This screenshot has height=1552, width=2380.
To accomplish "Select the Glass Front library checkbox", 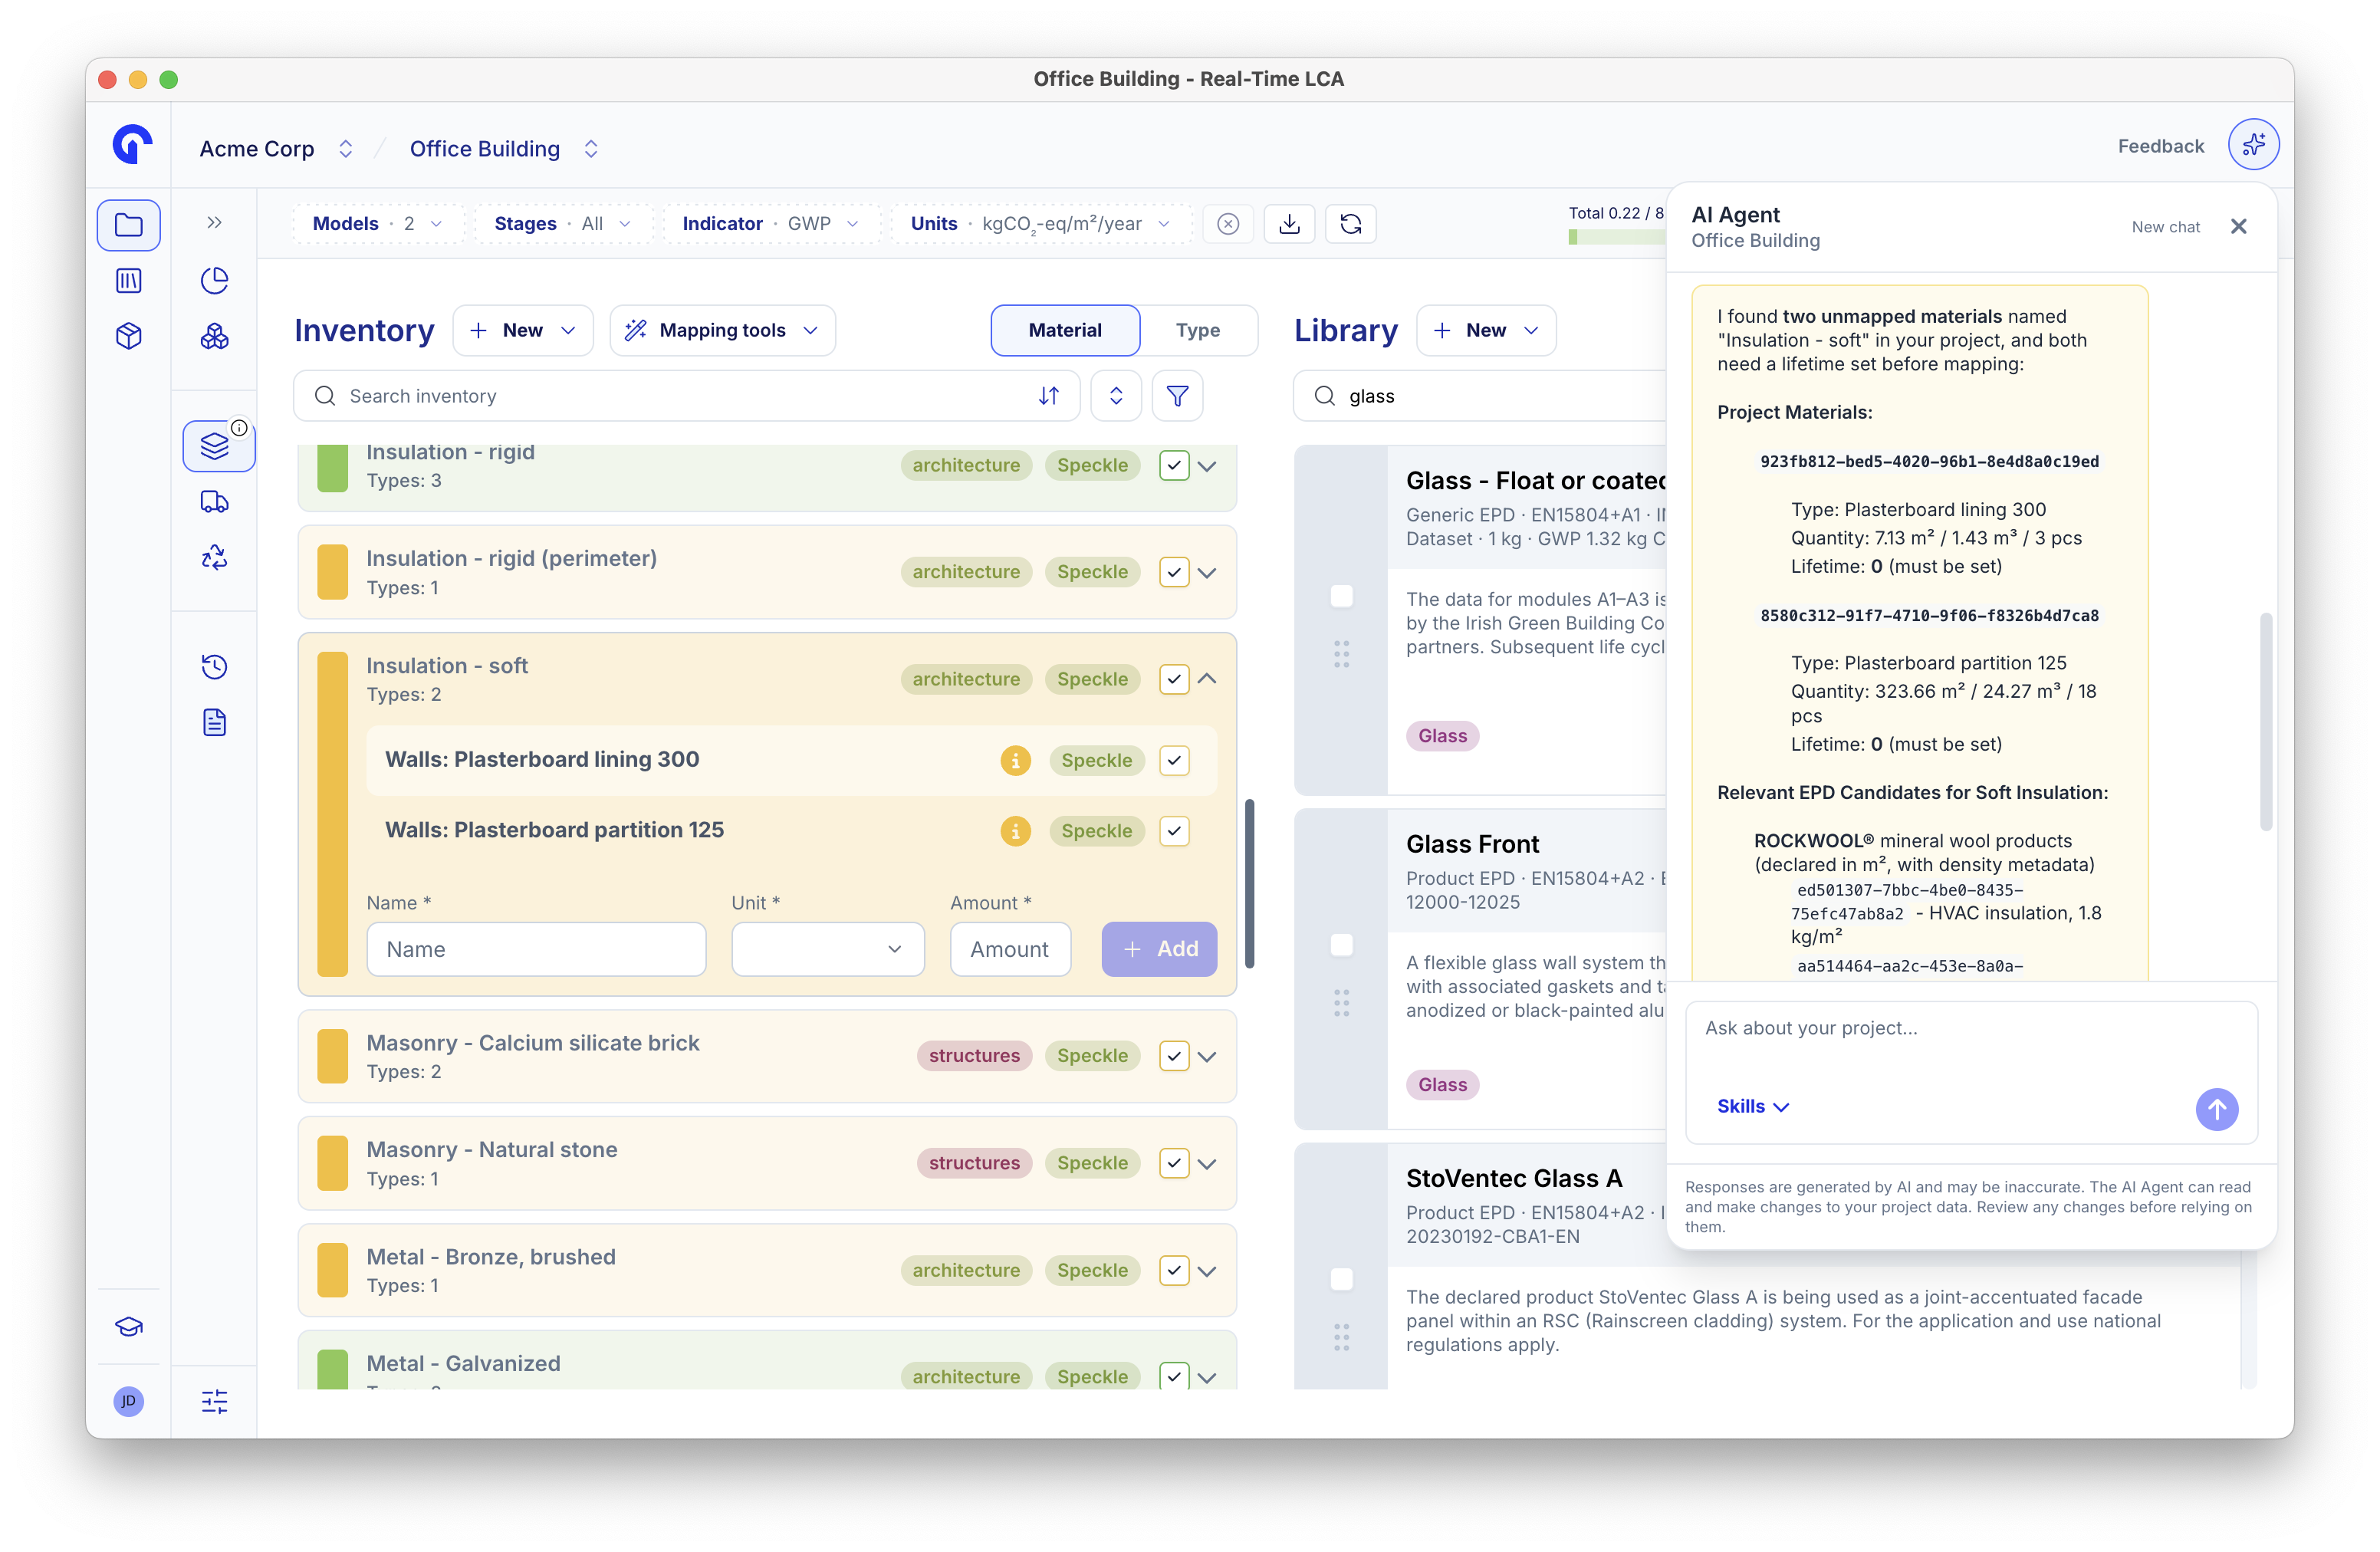I will (x=1341, y=945).
